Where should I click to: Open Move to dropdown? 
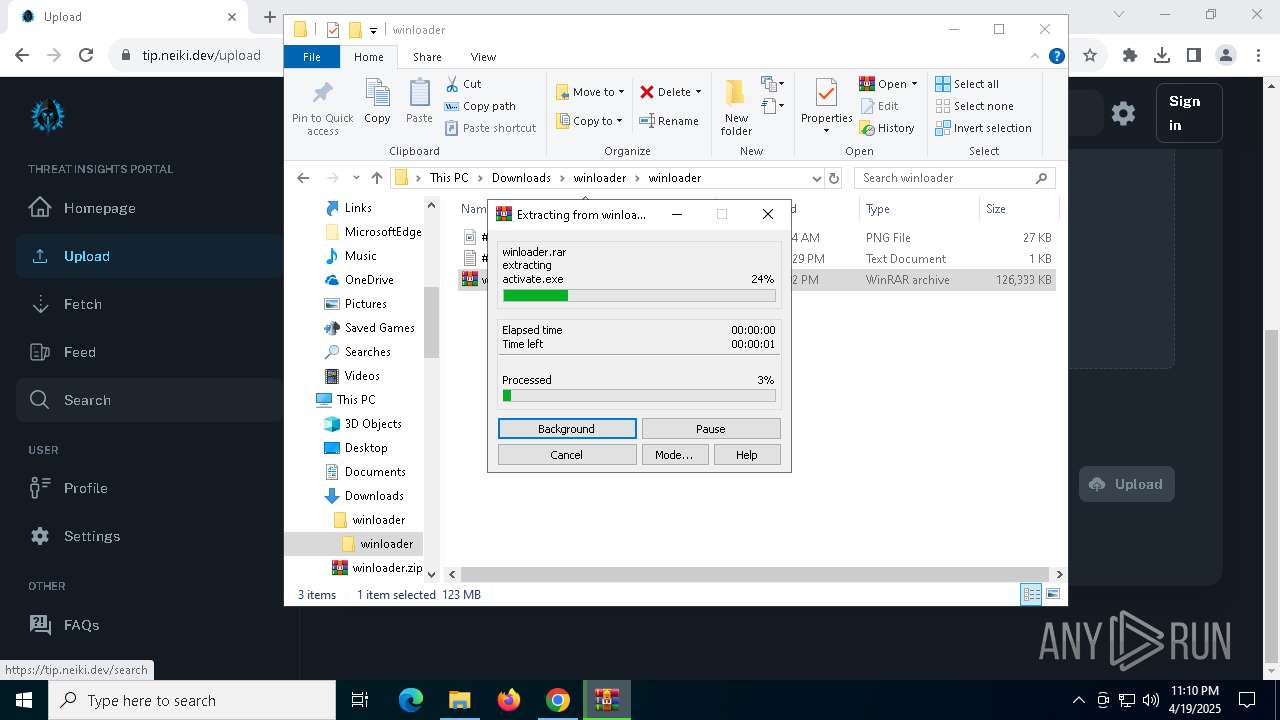click(x=590, y=92)
